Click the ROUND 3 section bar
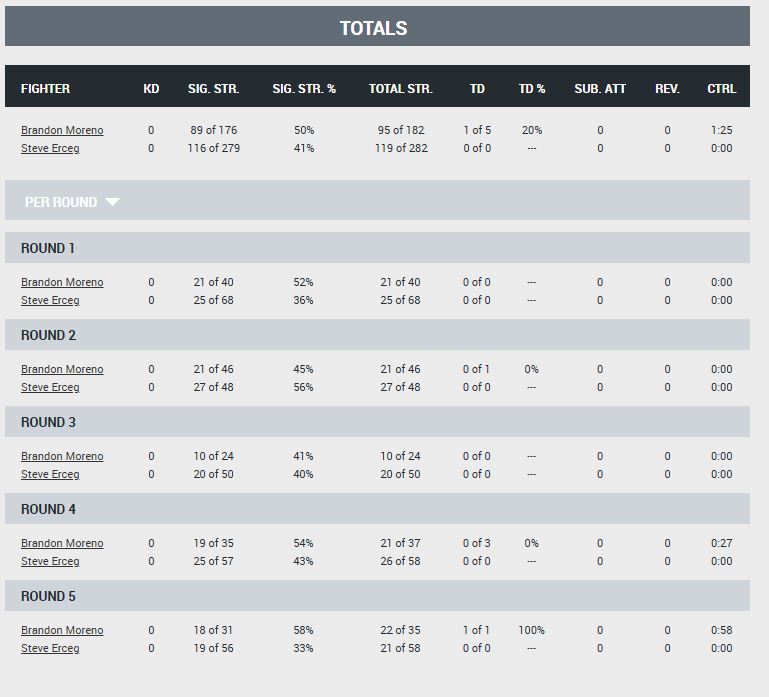Viewport: 769px width, 697px height. click(x=377, y=422)
